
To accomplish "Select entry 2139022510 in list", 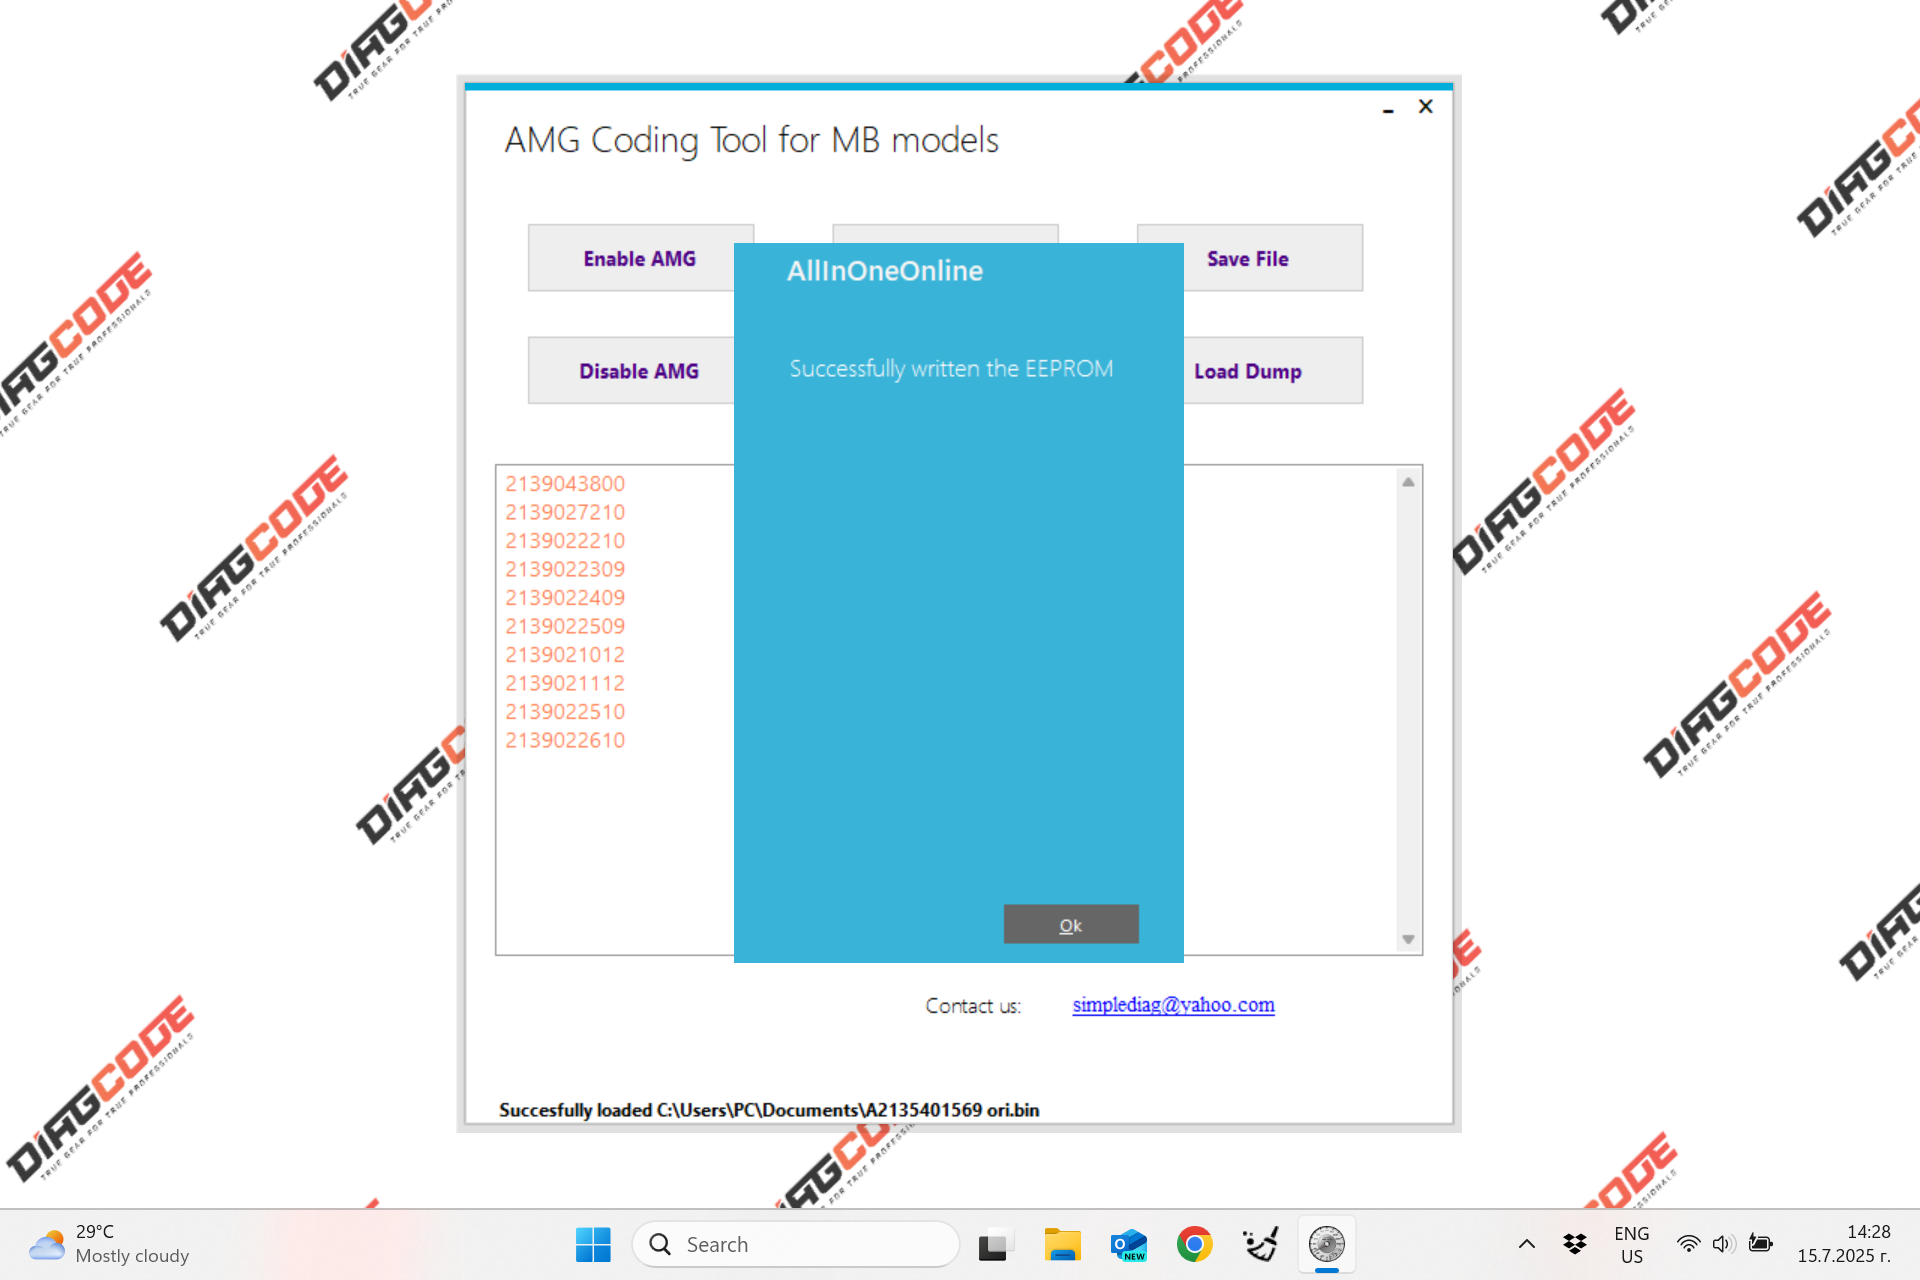I will click(565, 712).
